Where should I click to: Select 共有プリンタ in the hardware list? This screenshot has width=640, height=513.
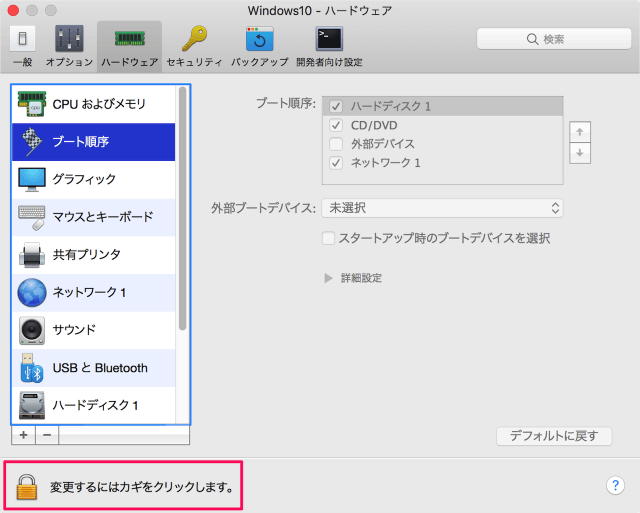coord(98,255)
